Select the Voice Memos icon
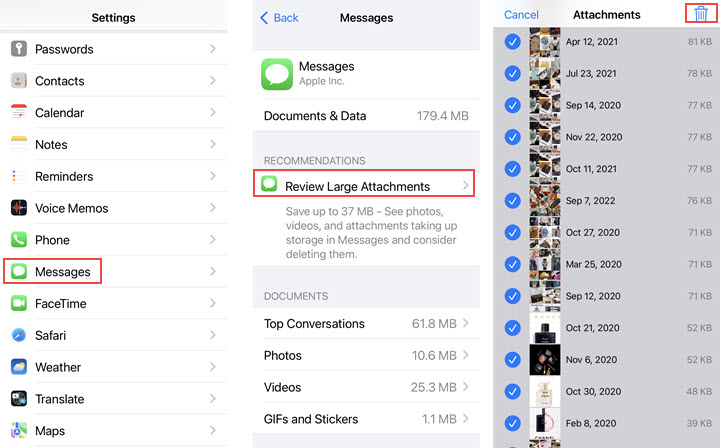Screen dimensions: 720x448 point(19,208)
